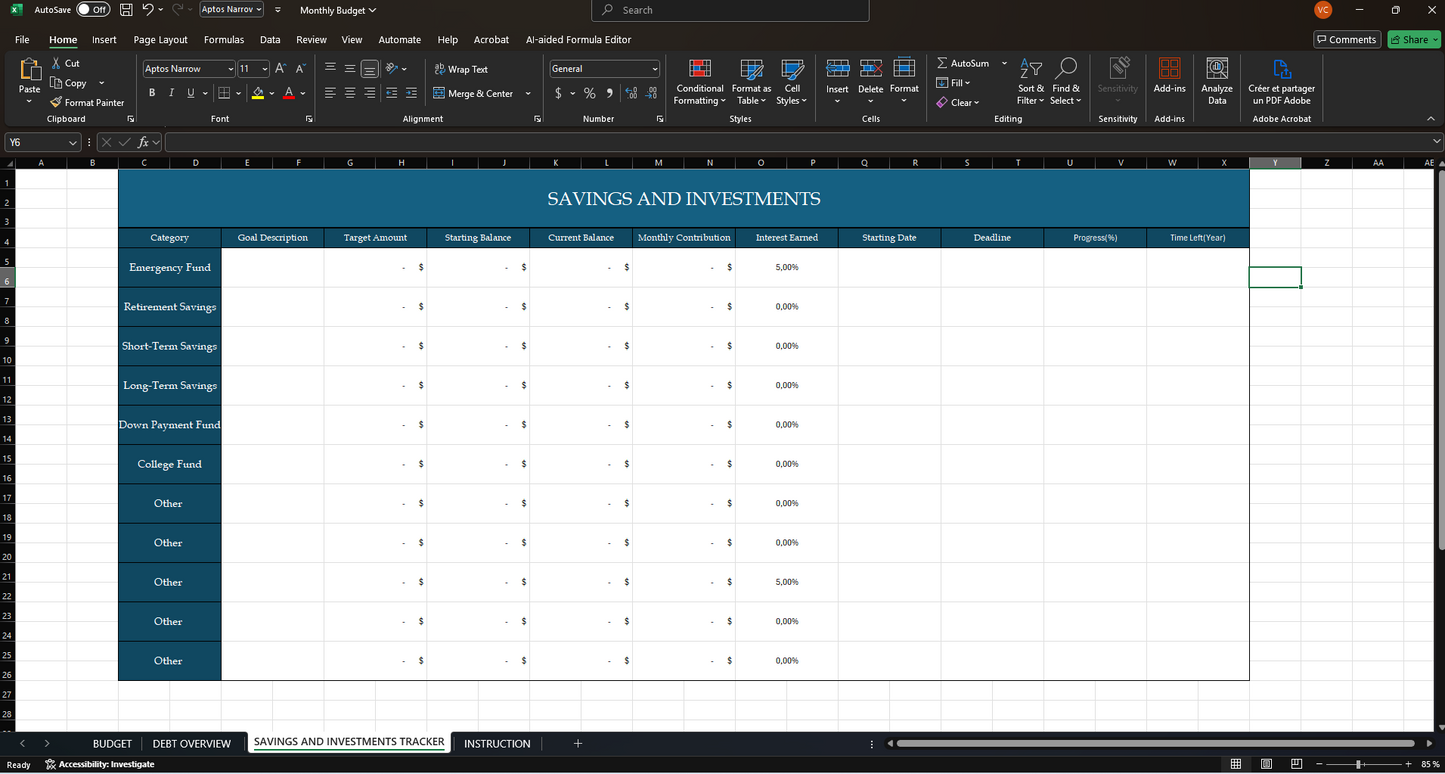Screen dimensions: 1445x774
Task: Click the zoom slider in the status bar
Action: (1358, 764)
